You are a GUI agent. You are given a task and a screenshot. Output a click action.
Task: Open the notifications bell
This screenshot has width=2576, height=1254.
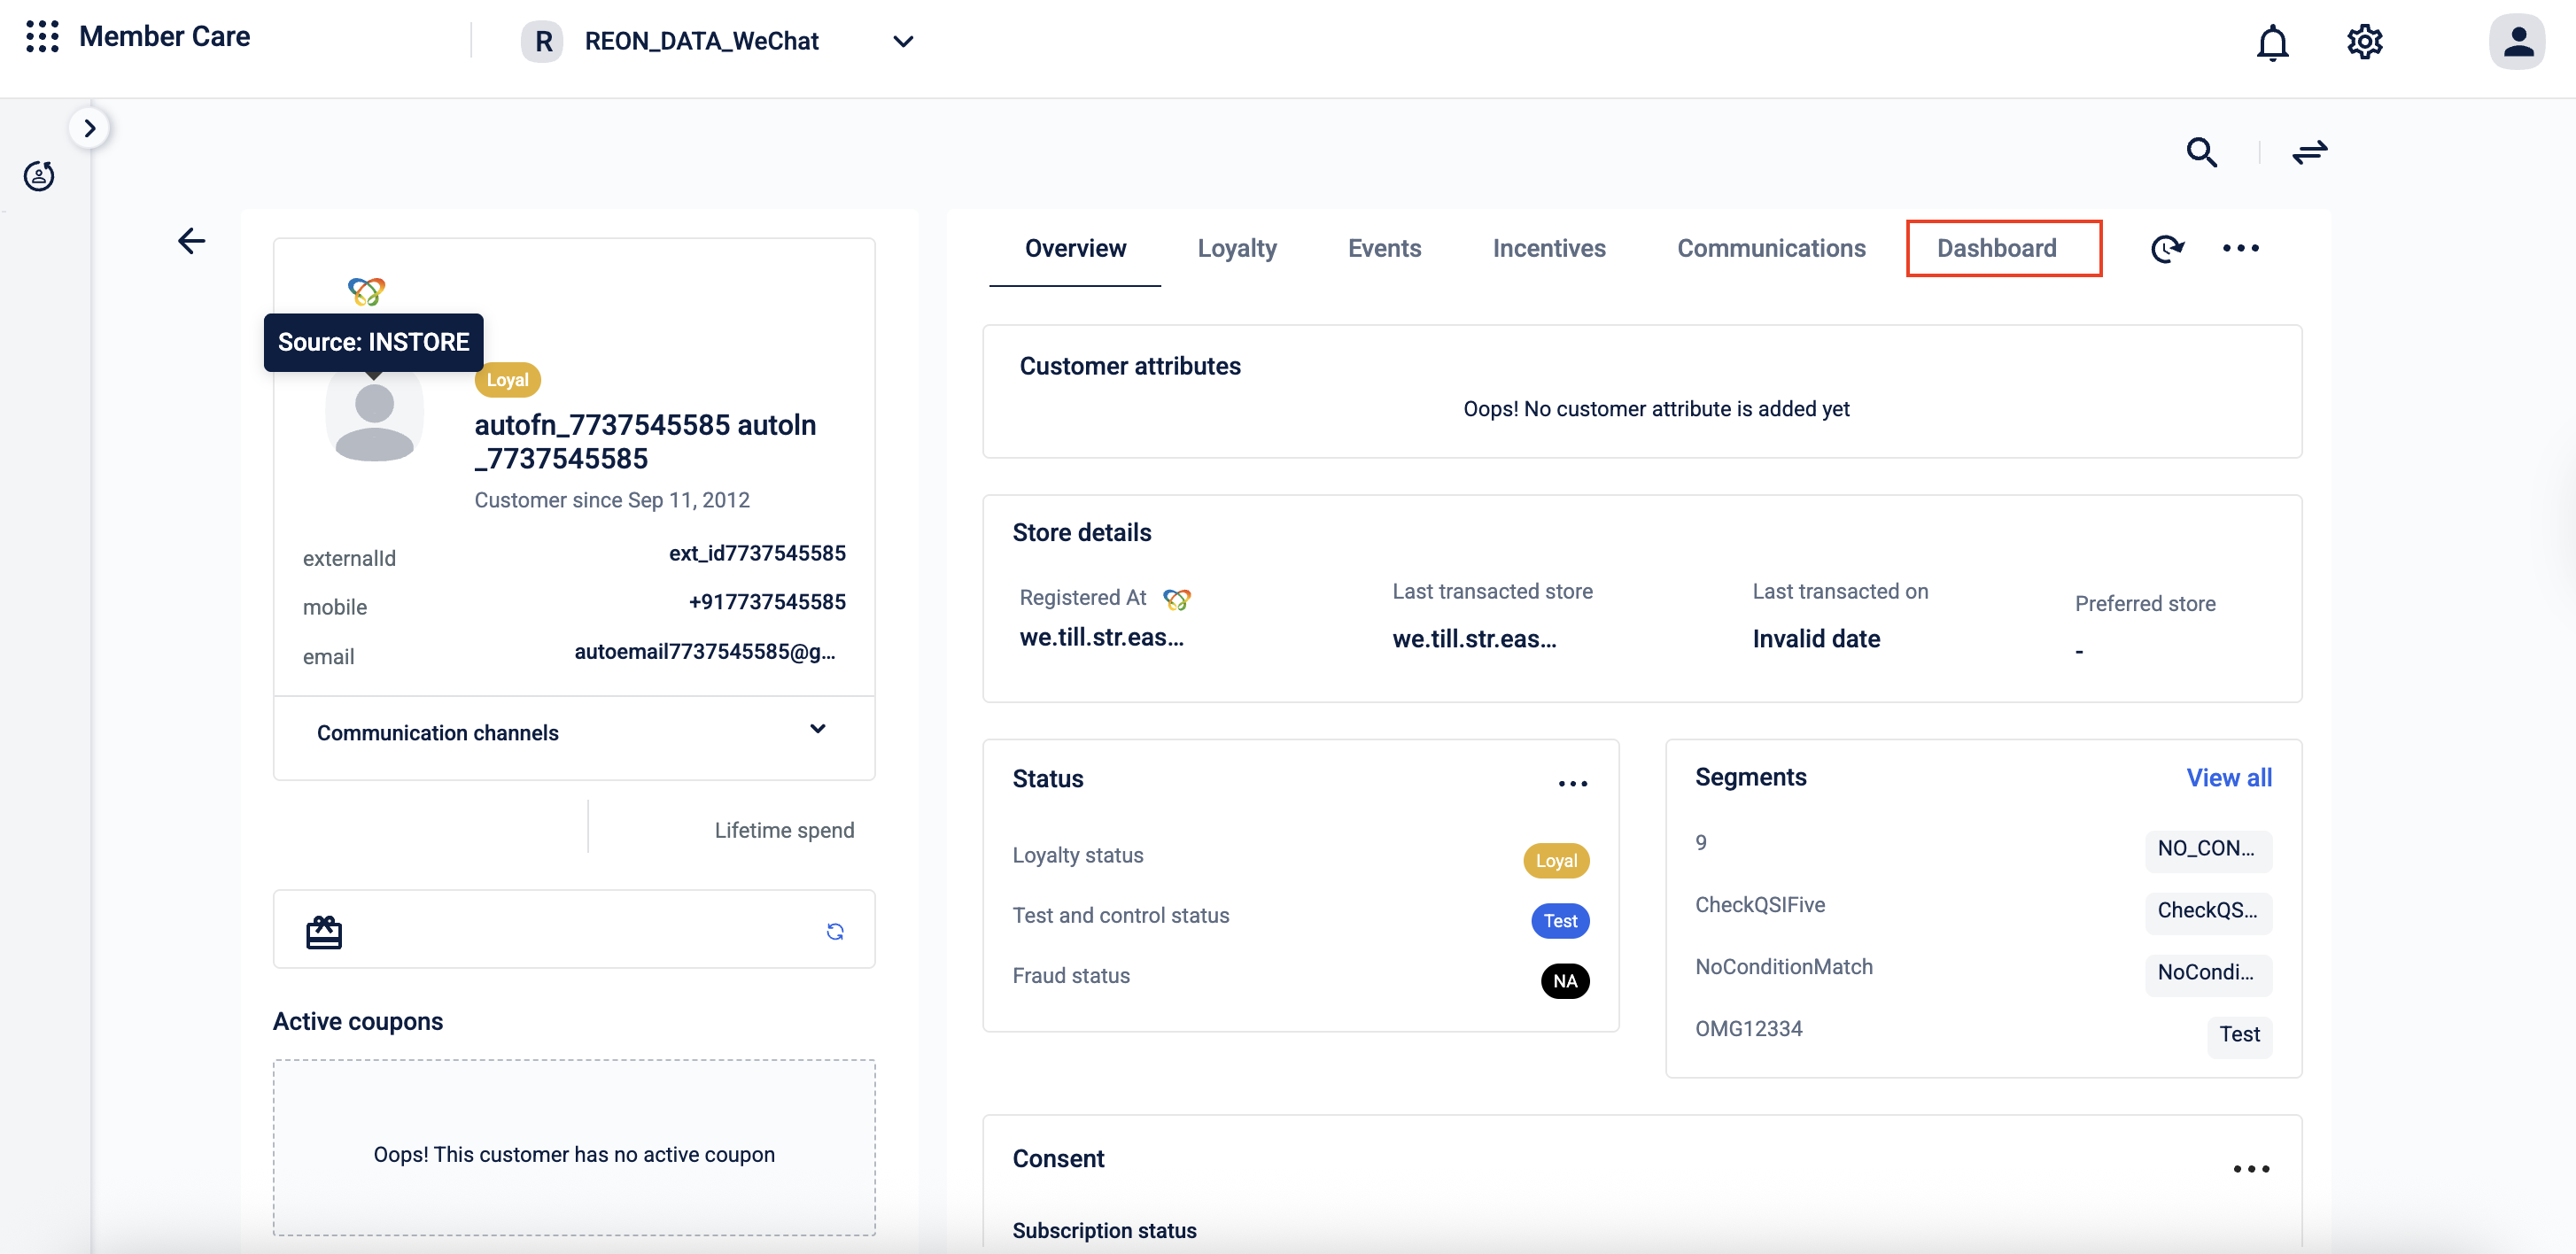tap(2271, 42)
